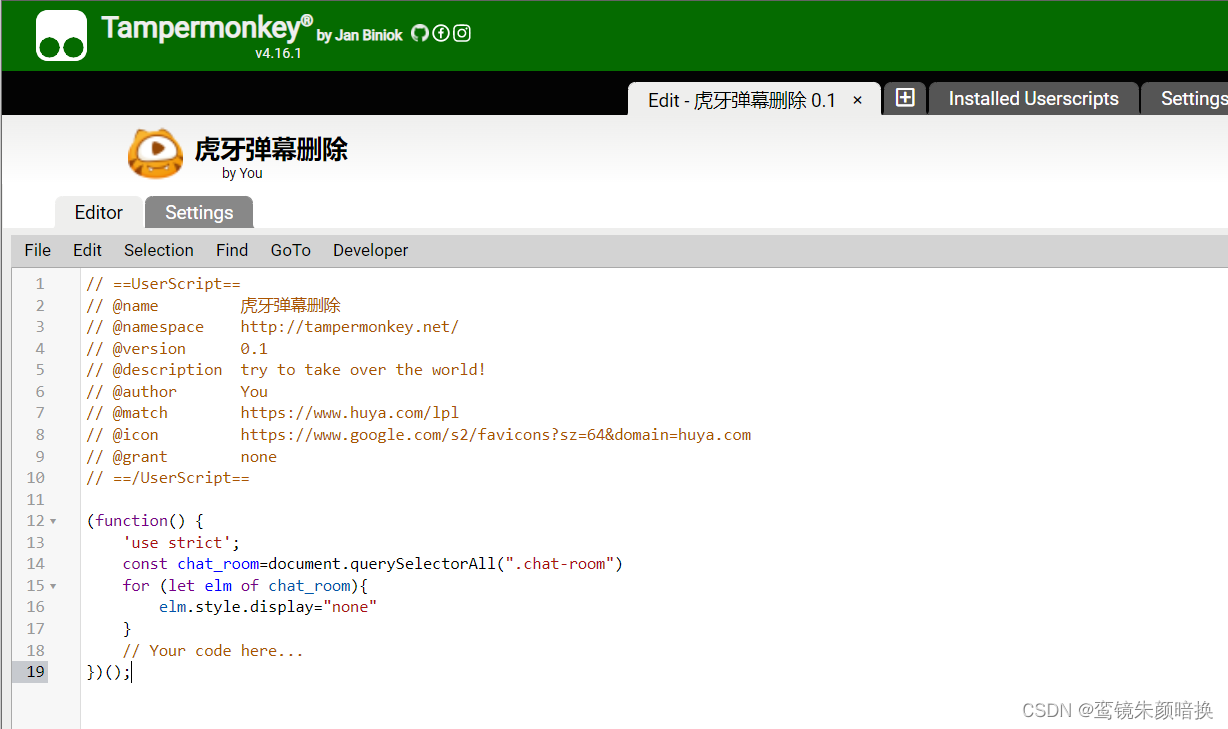Click the querySelectorAll code line
Image resolution: width=1228 pixels, height=729 pixels.
pyautogui.click(x=373, y=564)
